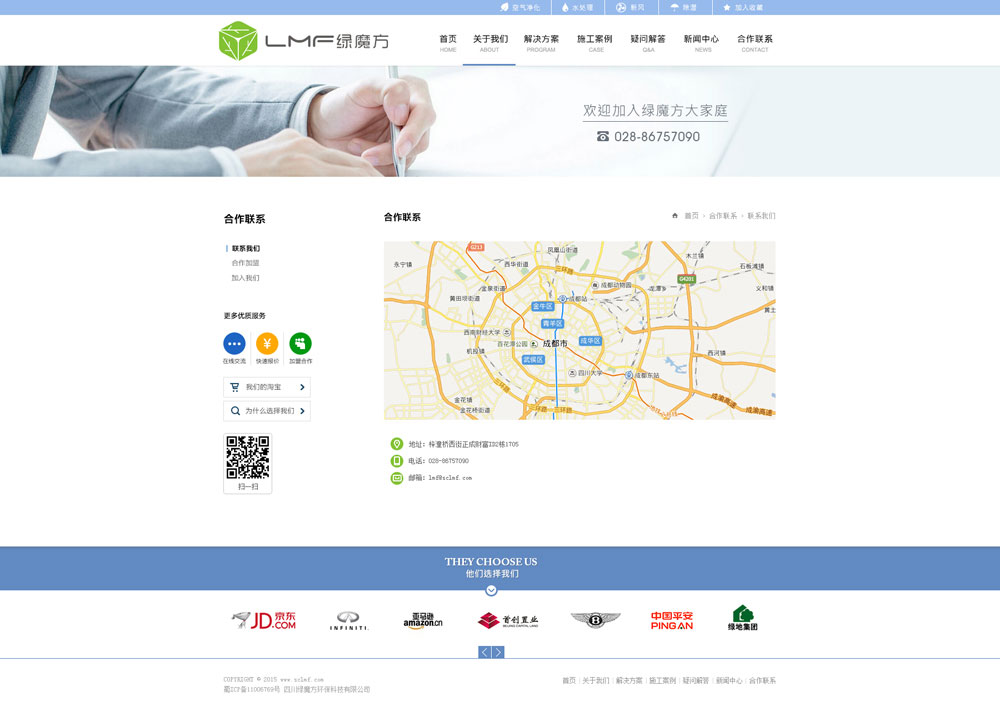
Task: Click the Infiniti partner logo
Action: [349, 620]
